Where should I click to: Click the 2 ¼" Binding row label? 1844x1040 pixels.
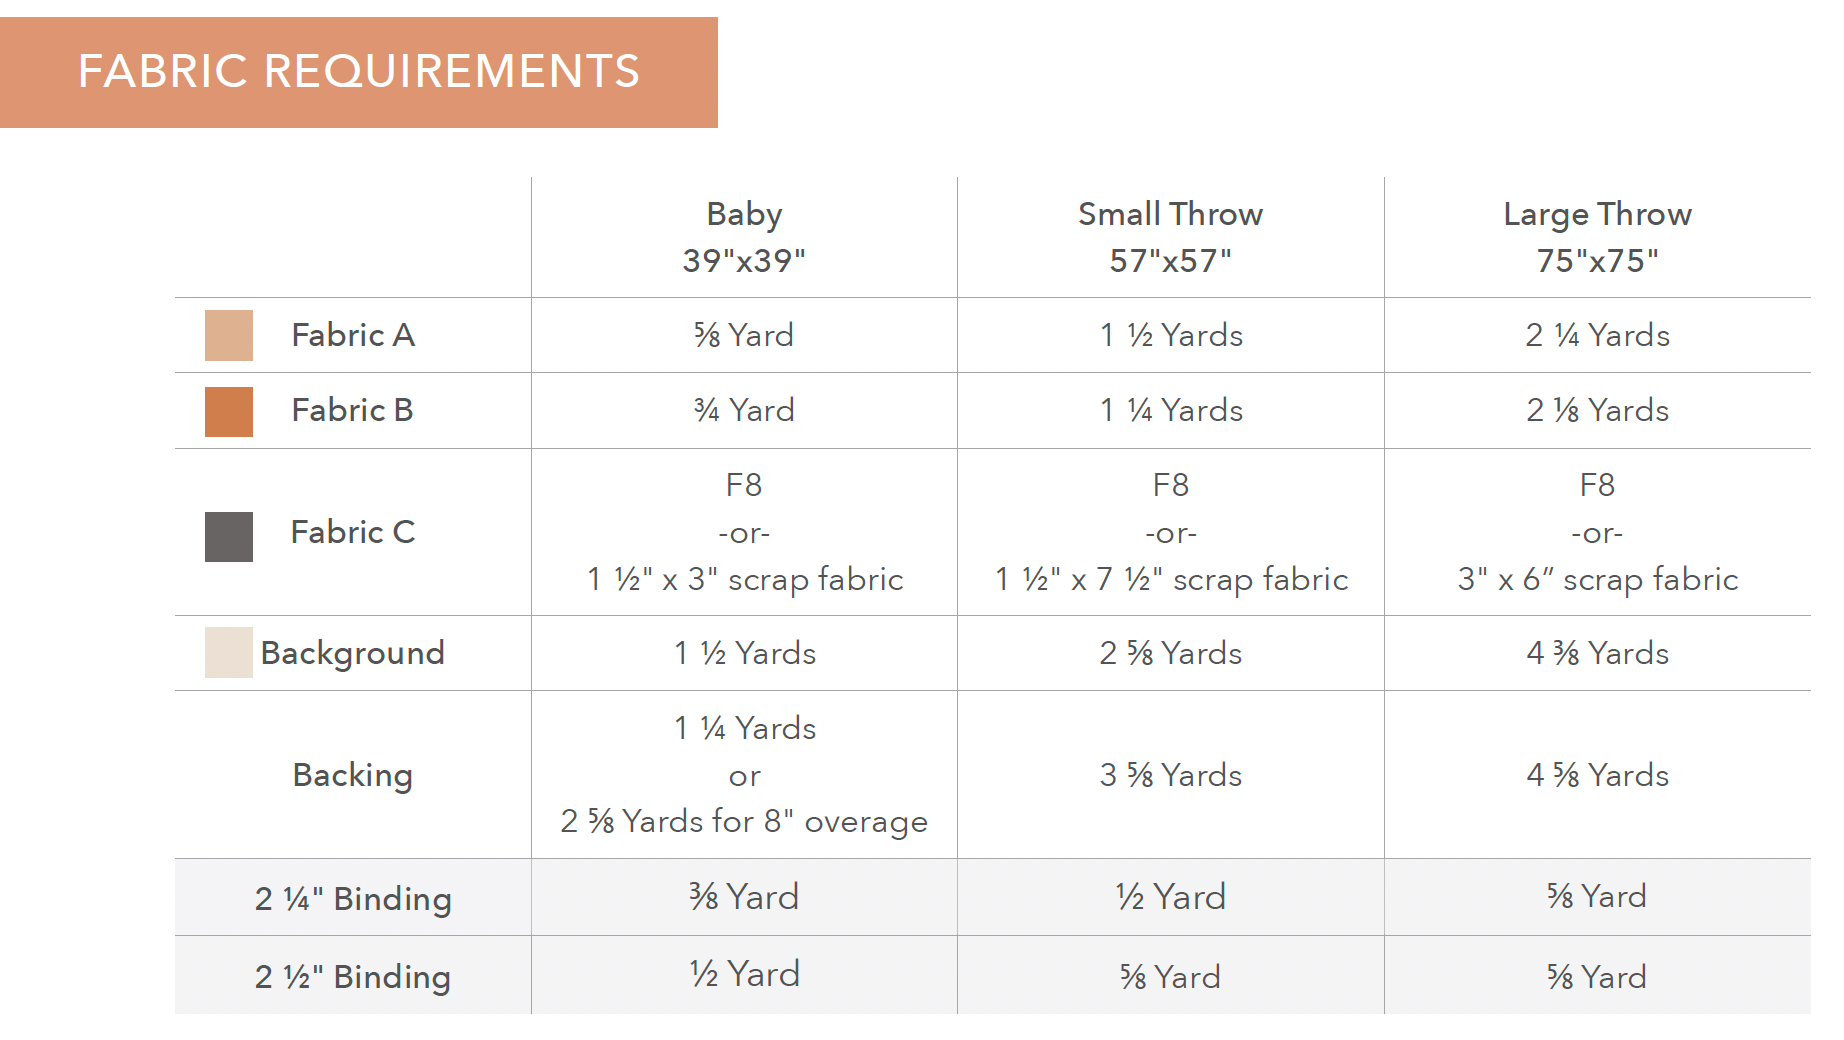point(353,898)
